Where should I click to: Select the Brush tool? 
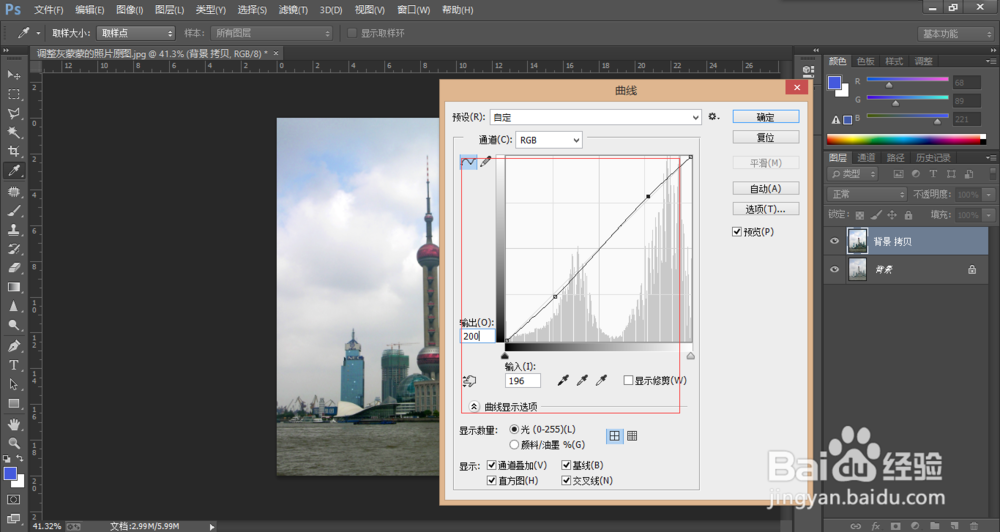(x=13, y=211)
